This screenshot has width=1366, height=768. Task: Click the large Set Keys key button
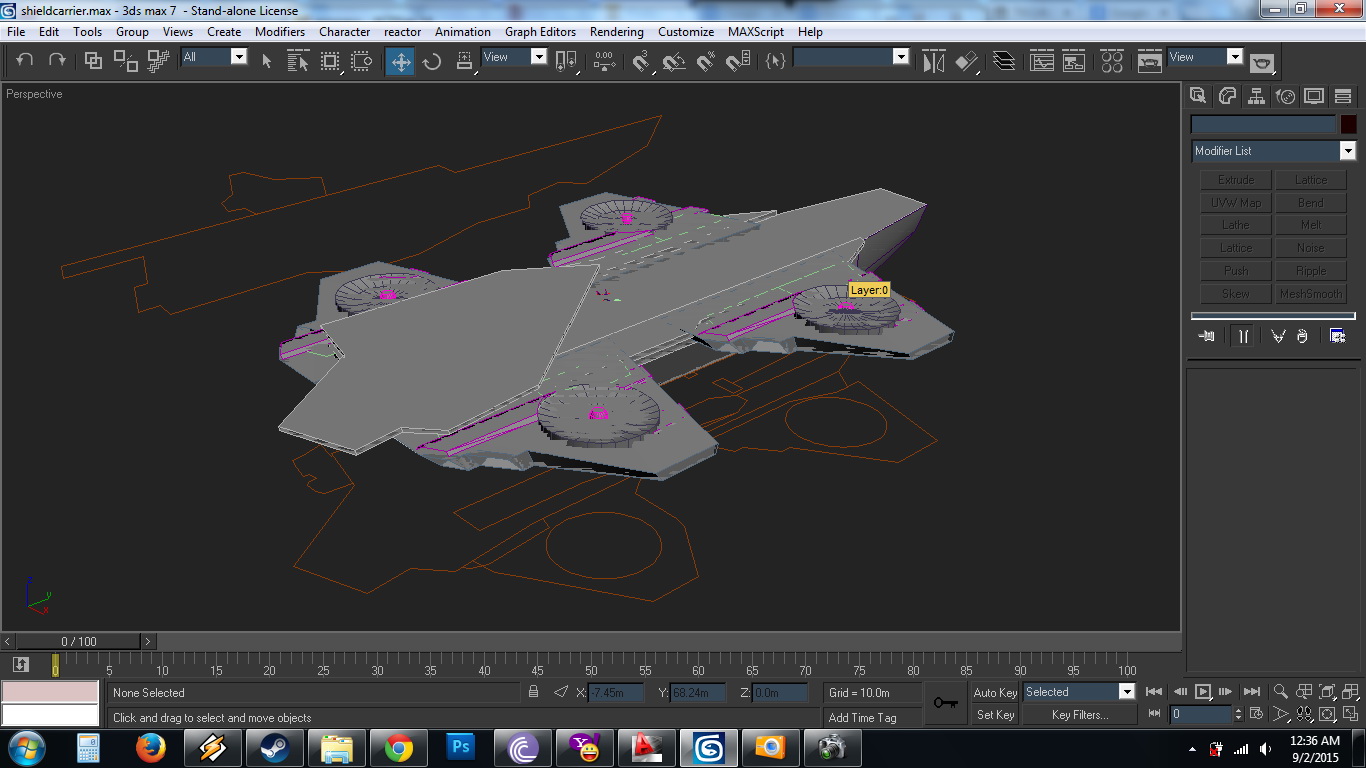pos(946,703)
